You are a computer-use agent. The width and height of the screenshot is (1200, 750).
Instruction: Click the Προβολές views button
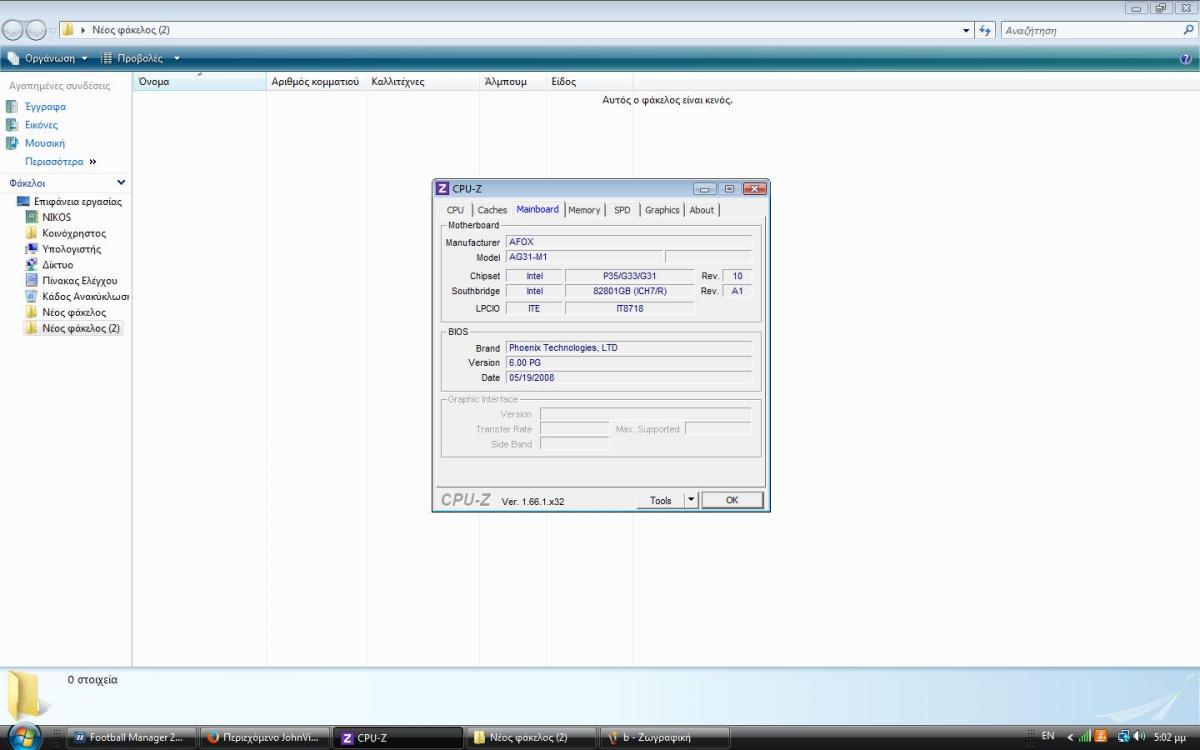pyautogui.click(x=132, y=58)
